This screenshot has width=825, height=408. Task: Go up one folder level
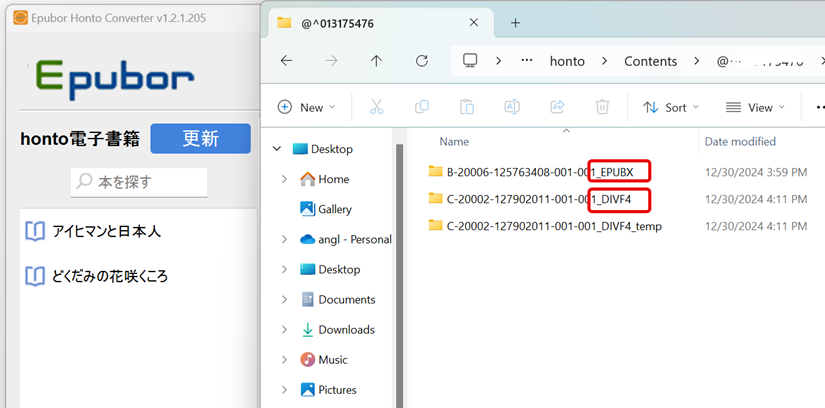(376, 61)
